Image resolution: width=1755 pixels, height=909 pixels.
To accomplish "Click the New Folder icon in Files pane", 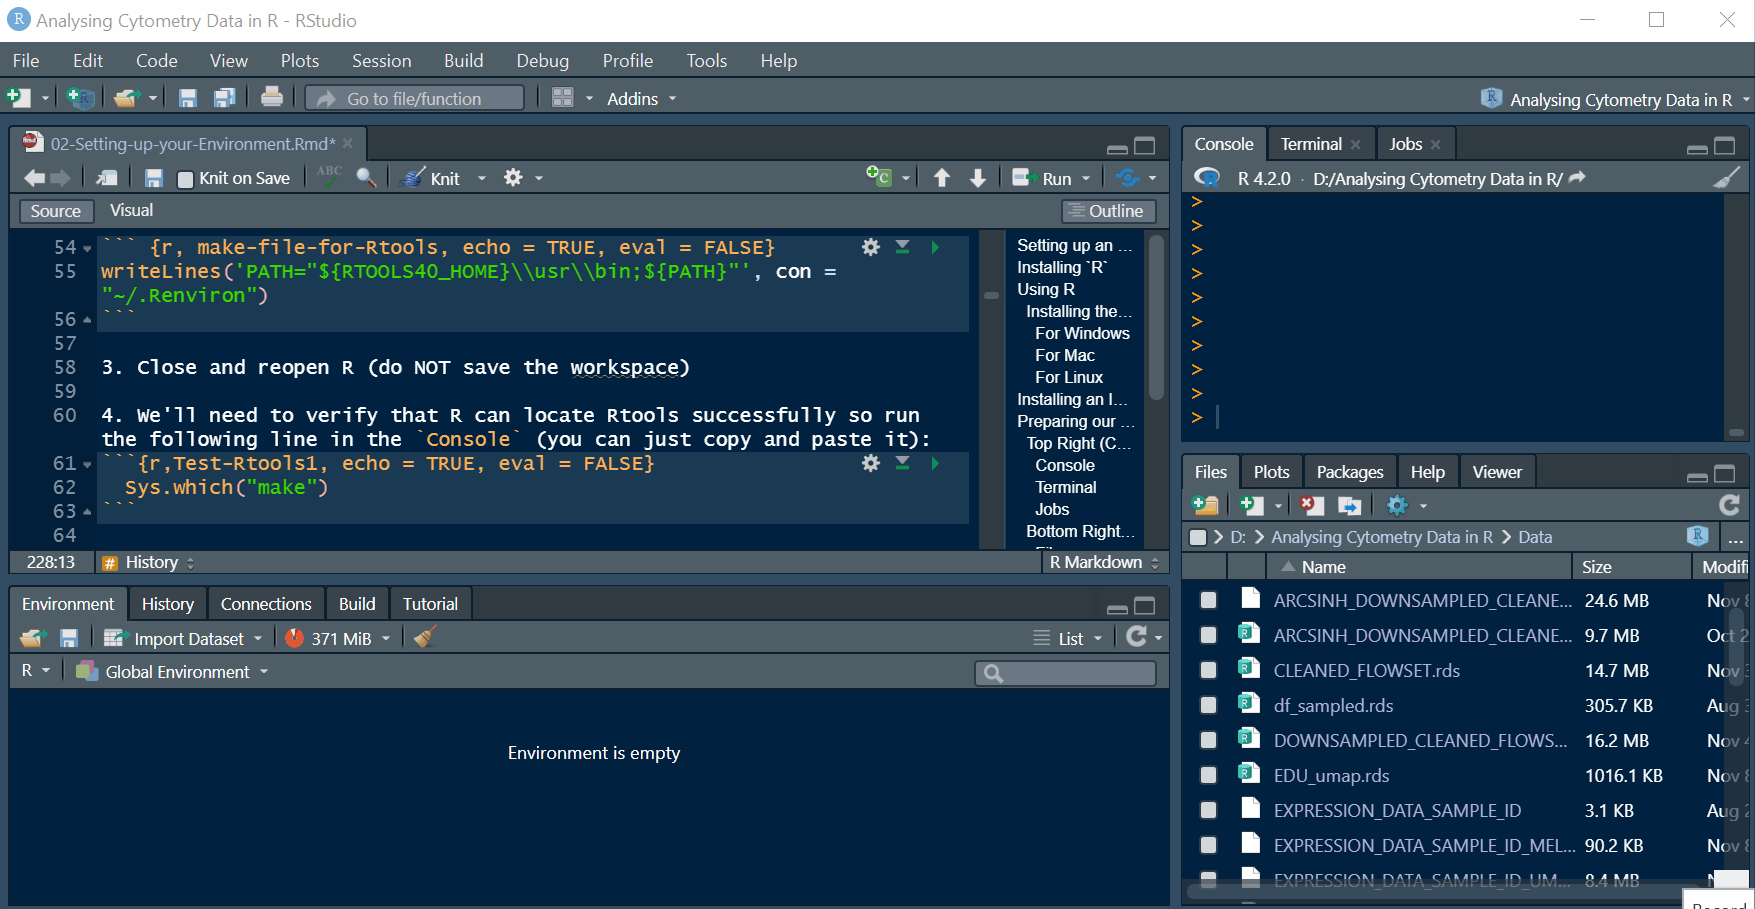I will [x=1206, y=505].
